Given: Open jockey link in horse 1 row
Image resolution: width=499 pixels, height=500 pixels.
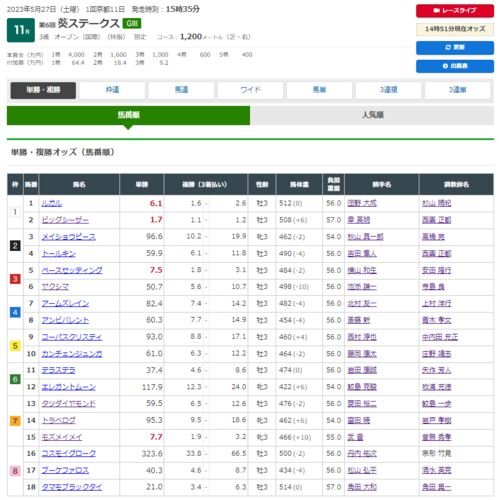Looking at the screenshot, I should [x=362, y=203].
